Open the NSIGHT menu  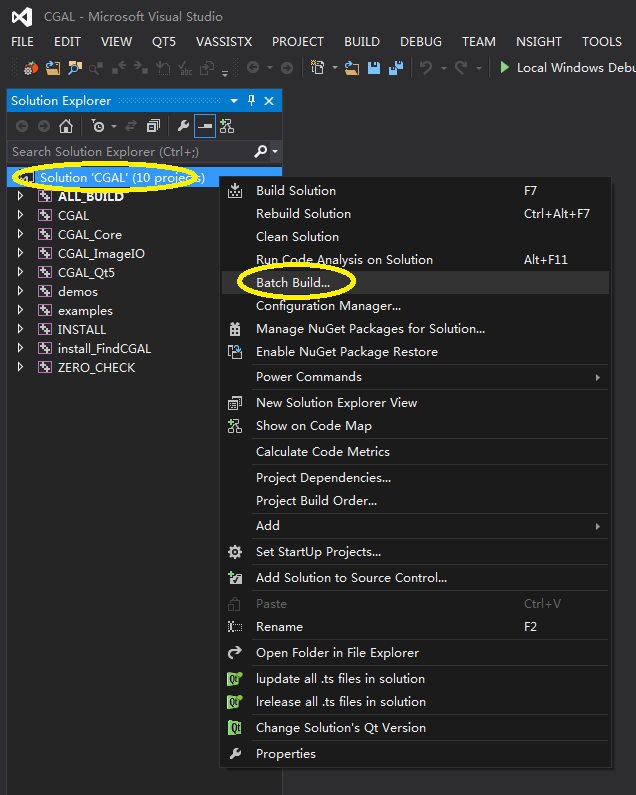coord(539,42)
